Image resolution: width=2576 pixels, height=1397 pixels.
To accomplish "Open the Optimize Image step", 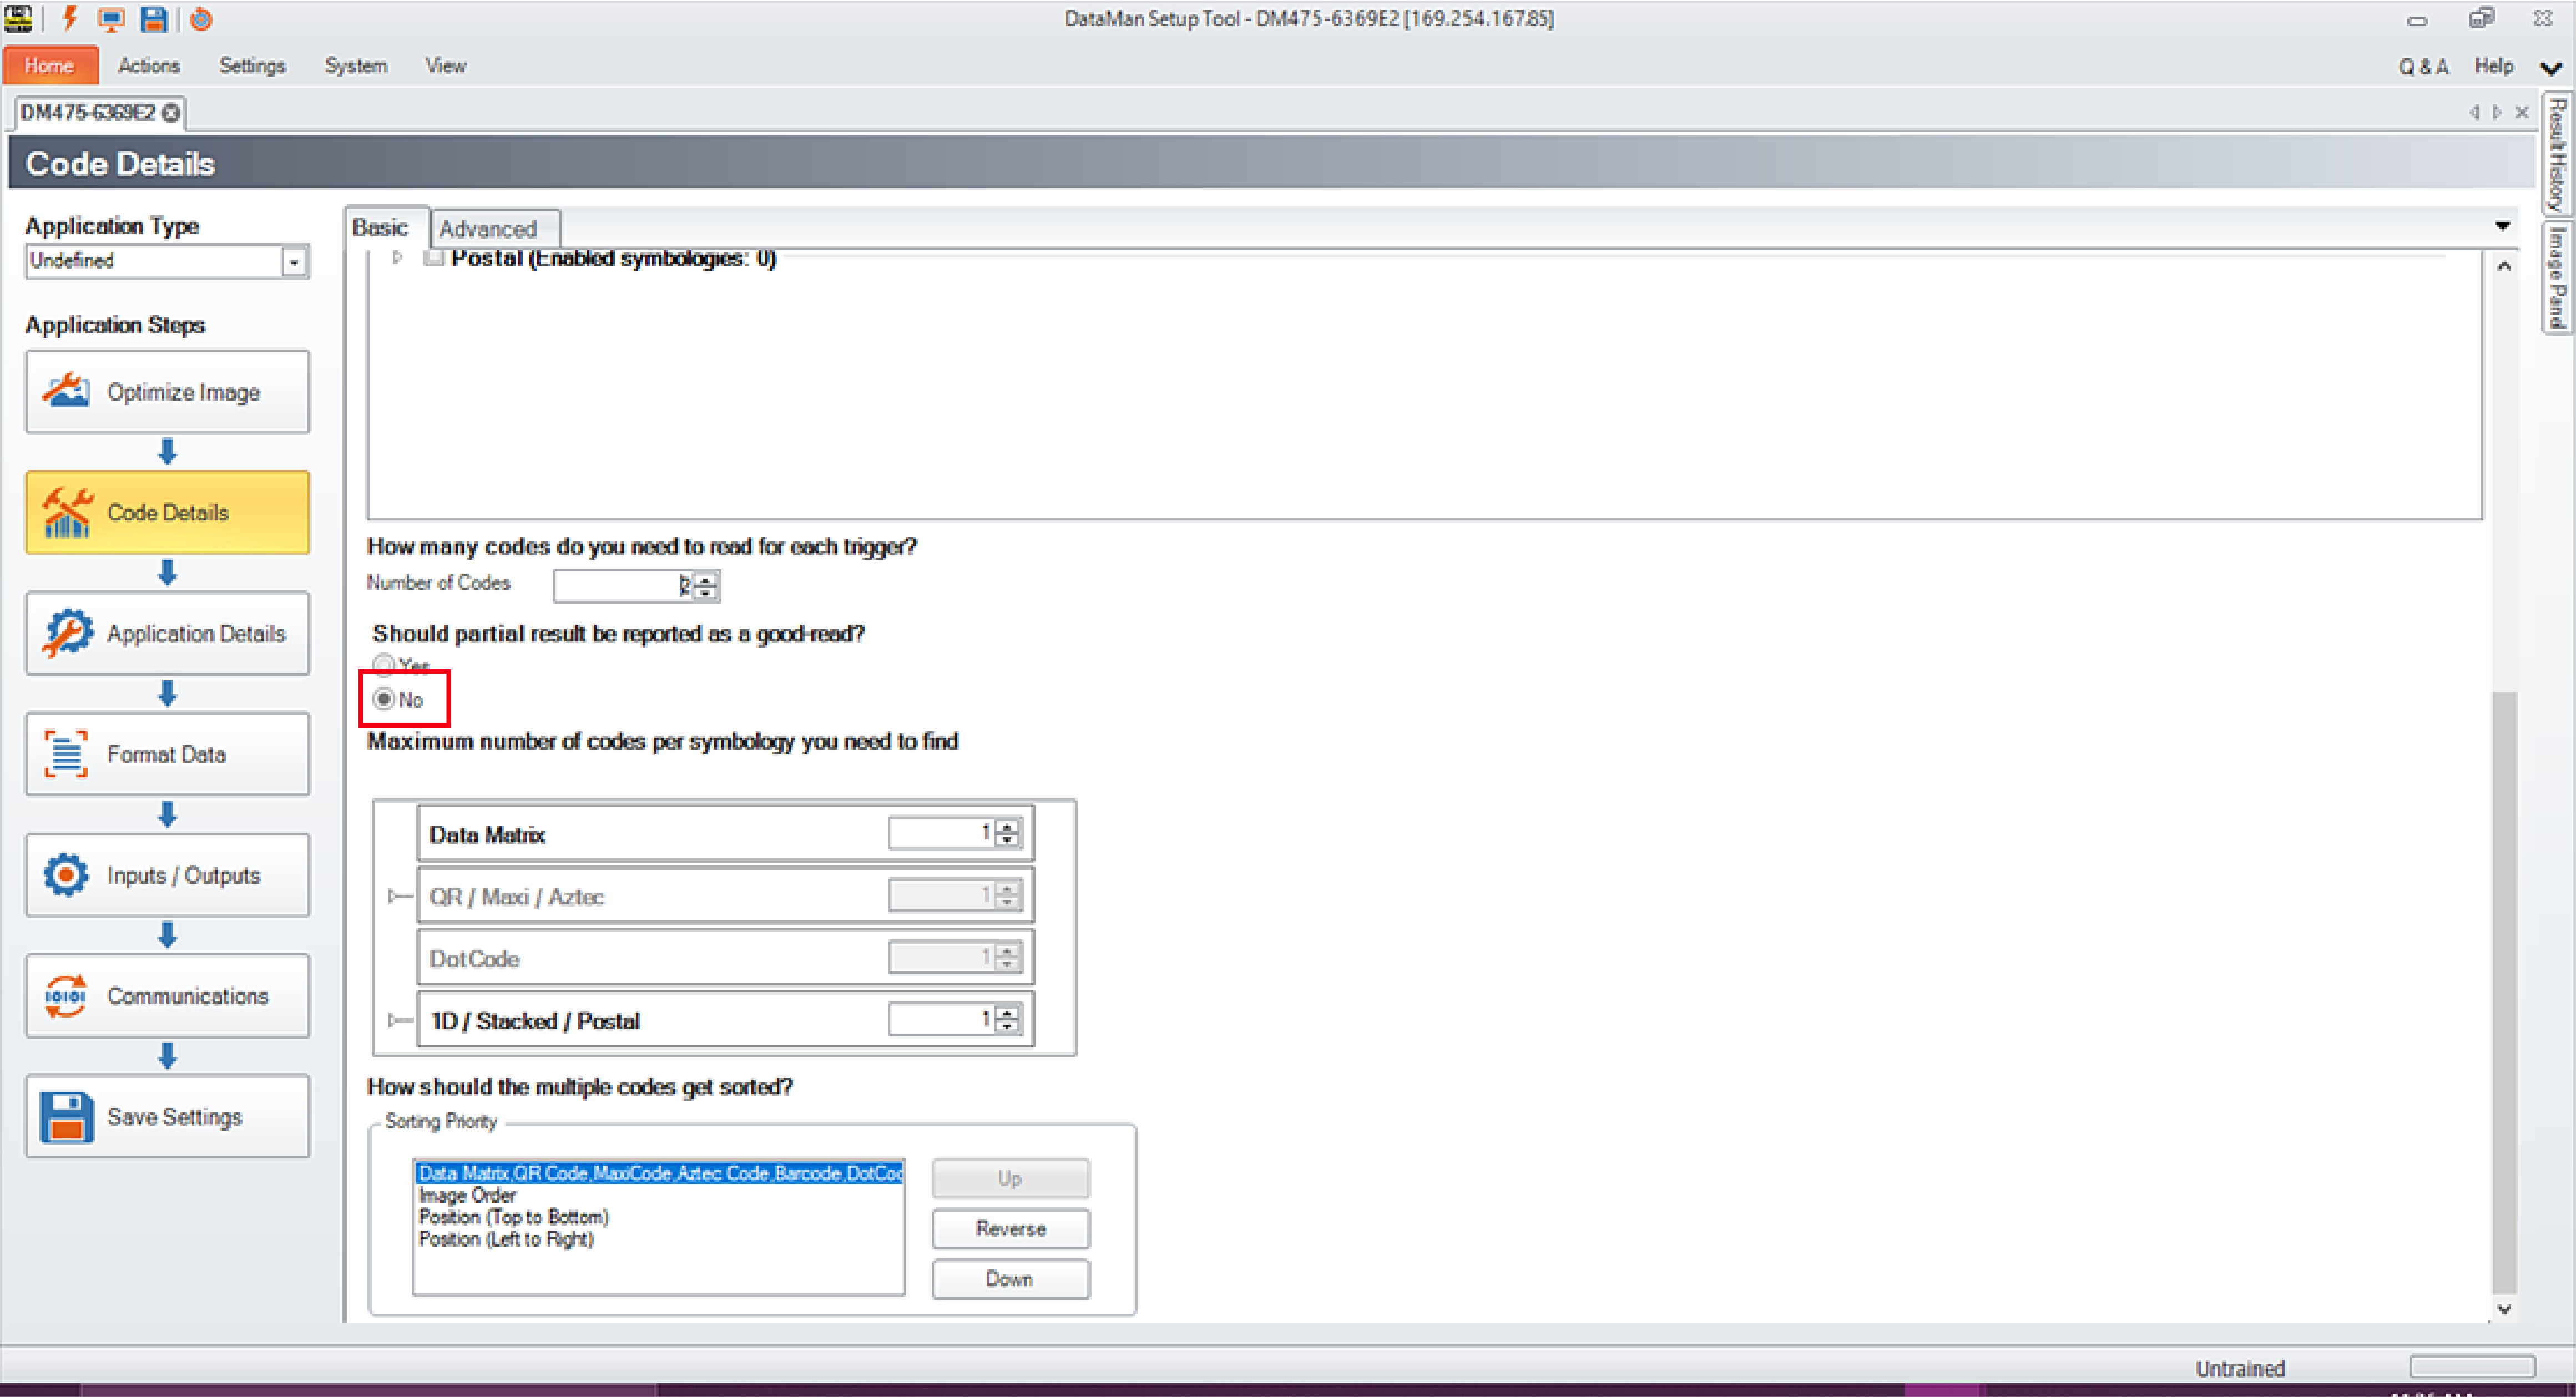I will tap(167, 392).
